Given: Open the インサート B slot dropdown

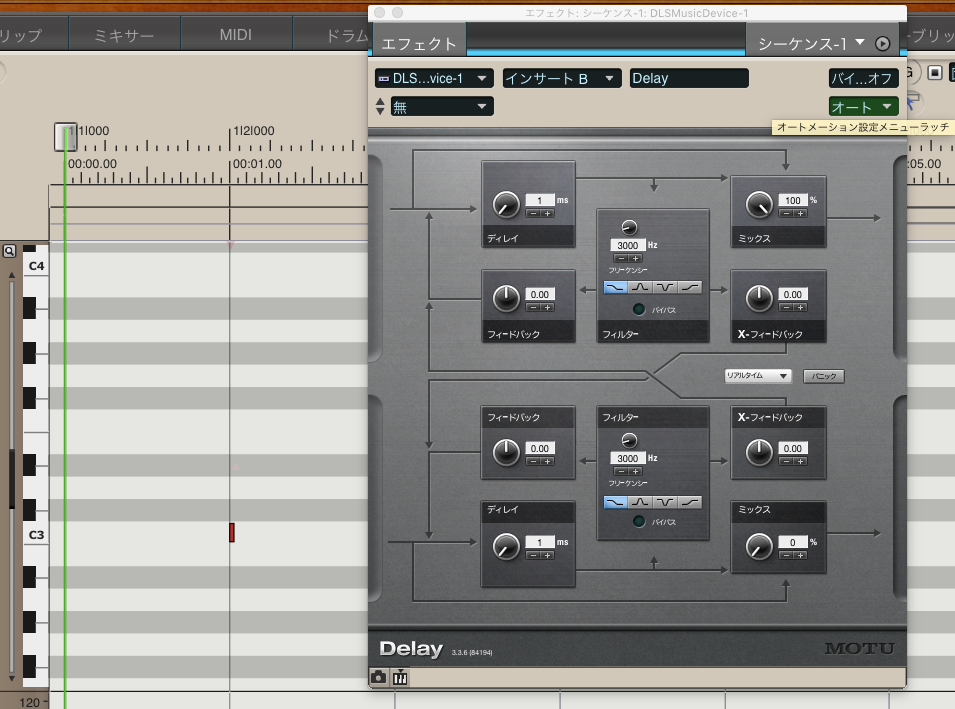Looking at the screenshot, I should (562, 78).
